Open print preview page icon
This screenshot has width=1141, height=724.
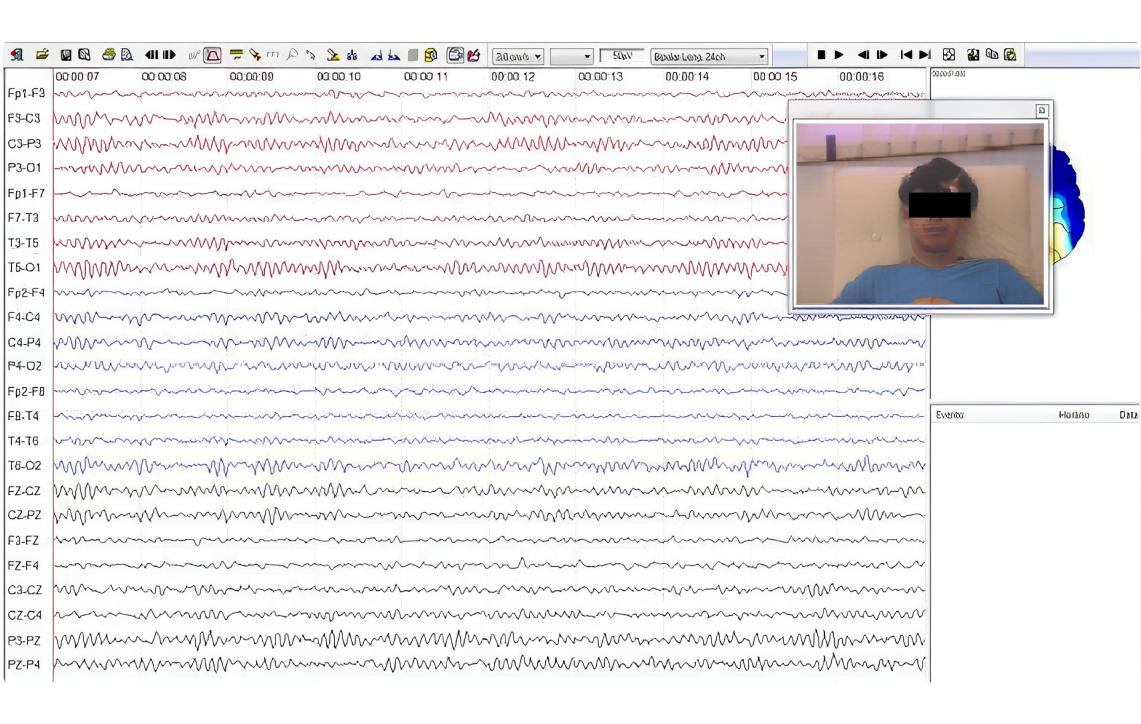point(127,55)
